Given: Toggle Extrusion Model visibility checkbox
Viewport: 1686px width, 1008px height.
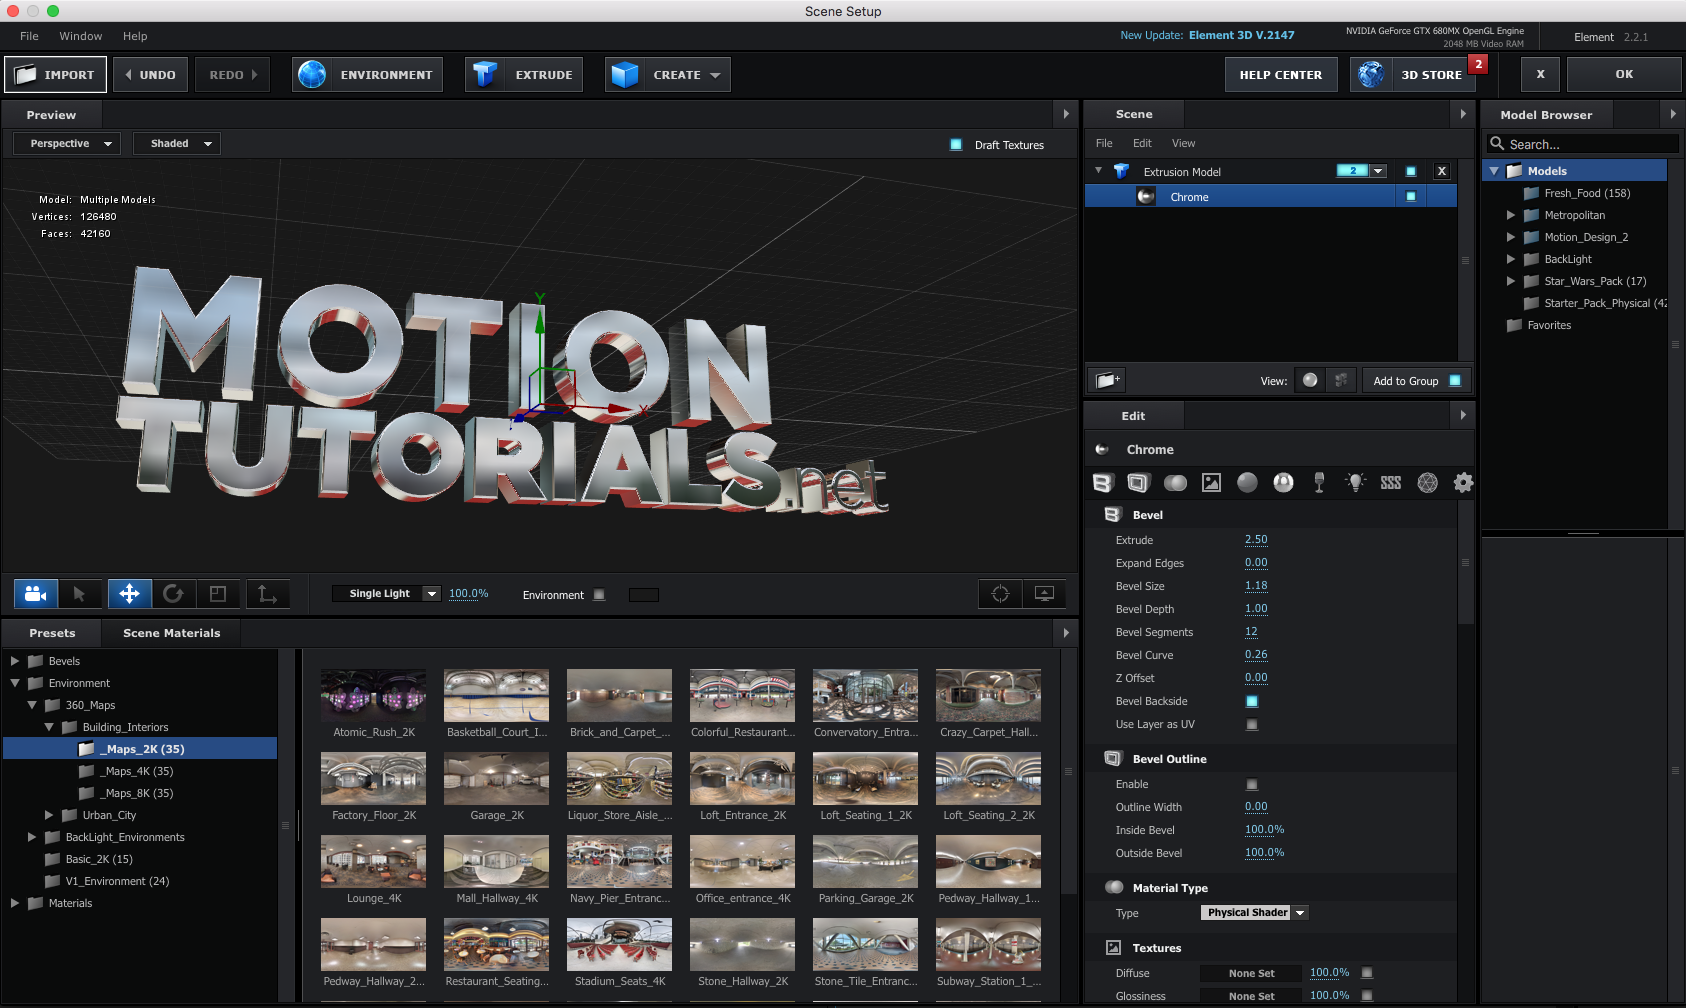Looking at the screenshot, I should pyautogui.click(x=1411, y=171).
